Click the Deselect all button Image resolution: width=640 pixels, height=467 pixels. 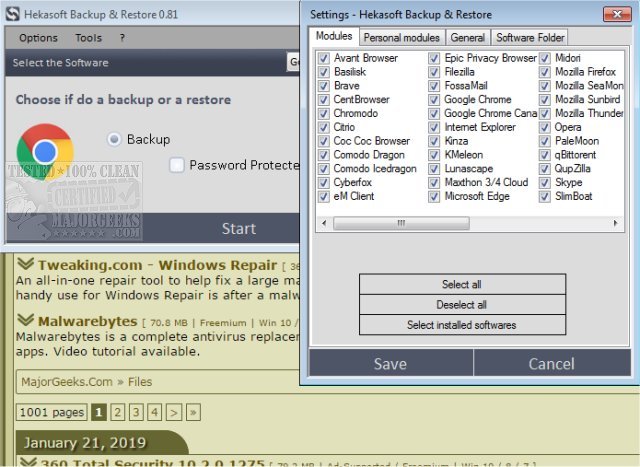(x=462, y=305)
